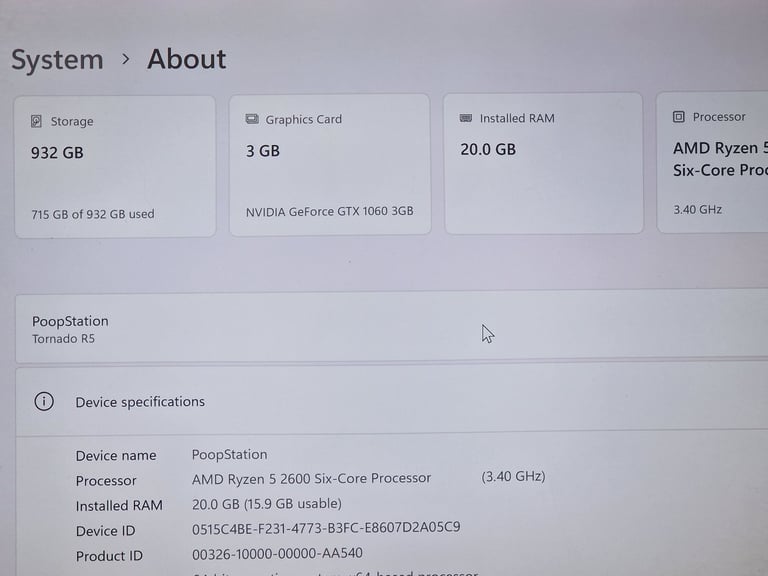Screen dimensions: 768x576
Task: Click the 'Product ID' label
Action: [x=109, y=556]
